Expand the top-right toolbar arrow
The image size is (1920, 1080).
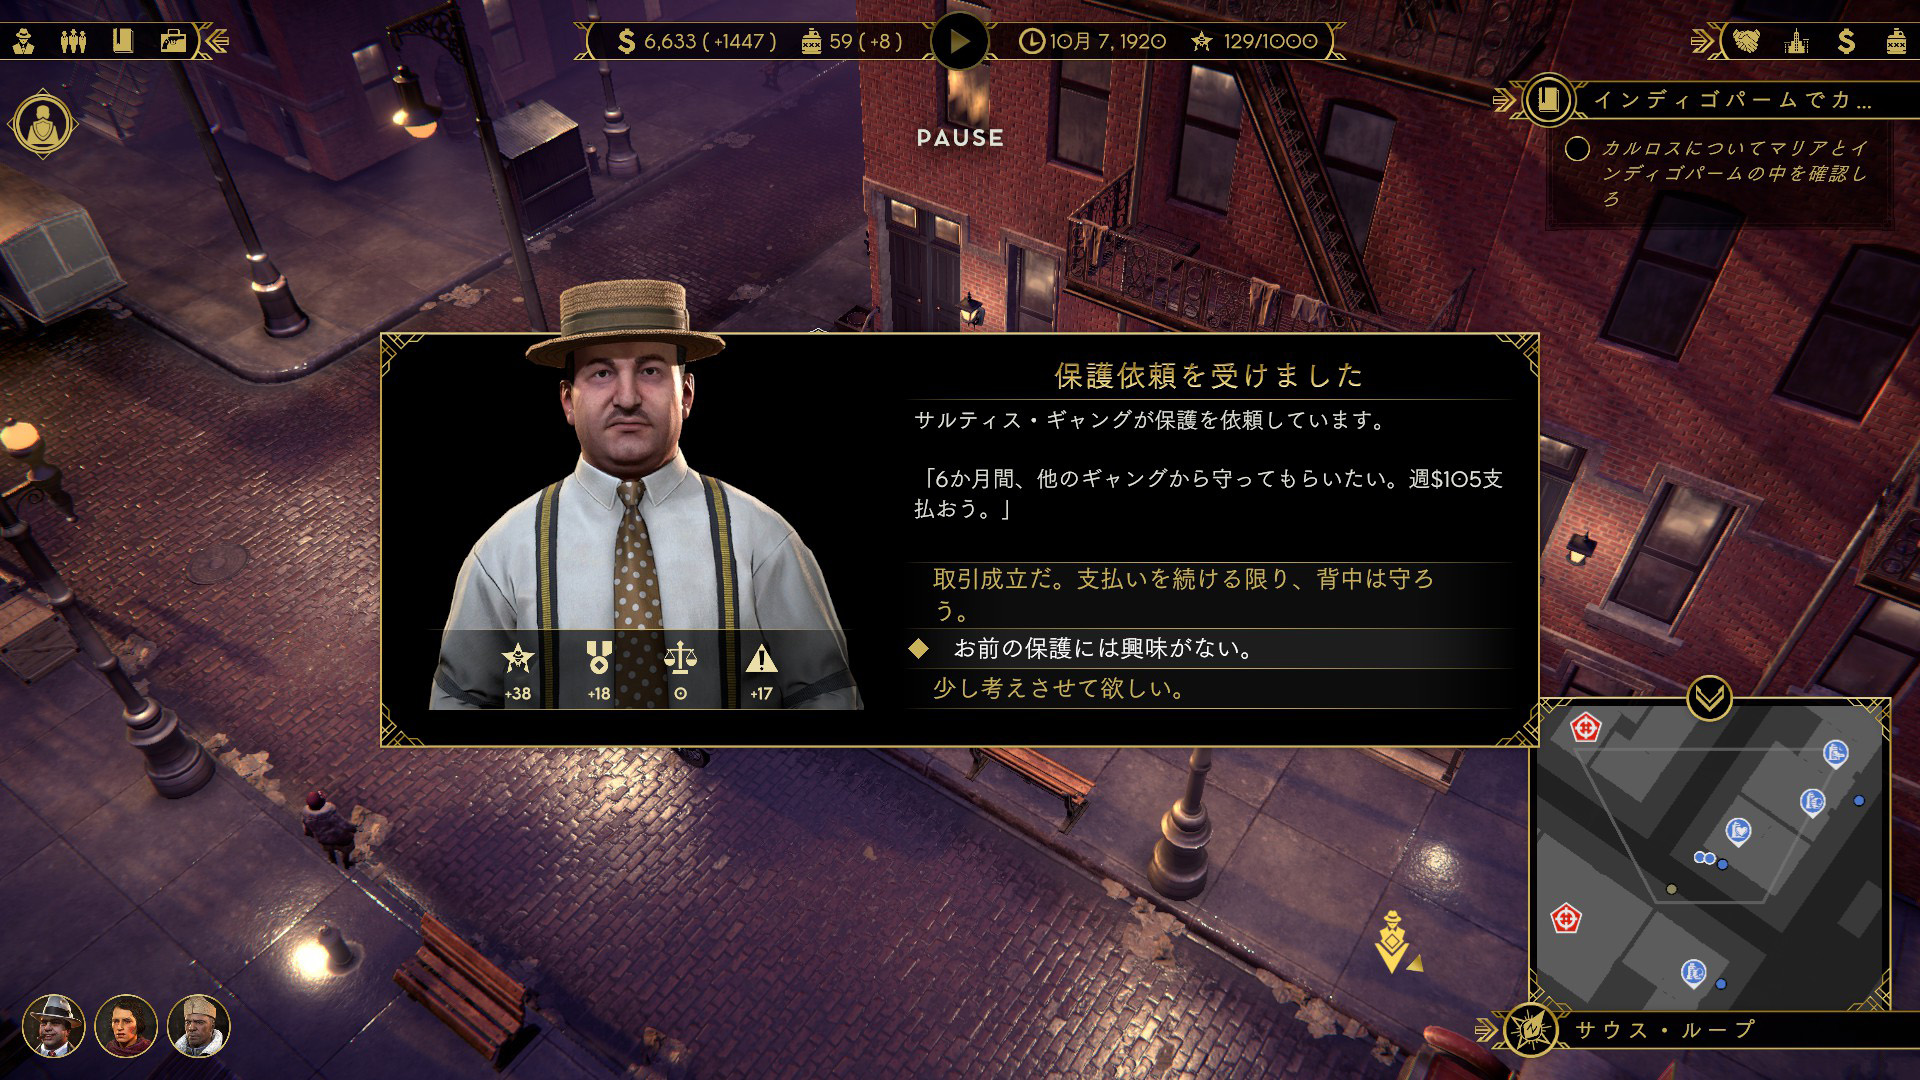click(x=1704, y=41)
